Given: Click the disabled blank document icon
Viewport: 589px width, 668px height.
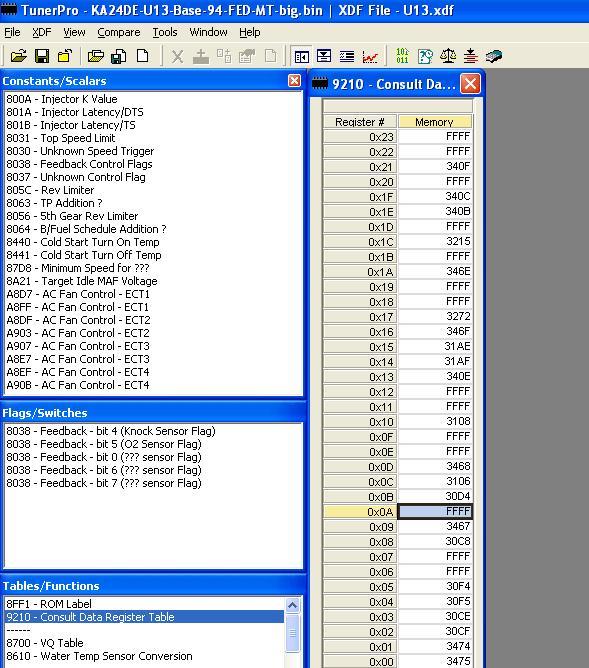Looking at the screenshot, I should coord(270,56).
